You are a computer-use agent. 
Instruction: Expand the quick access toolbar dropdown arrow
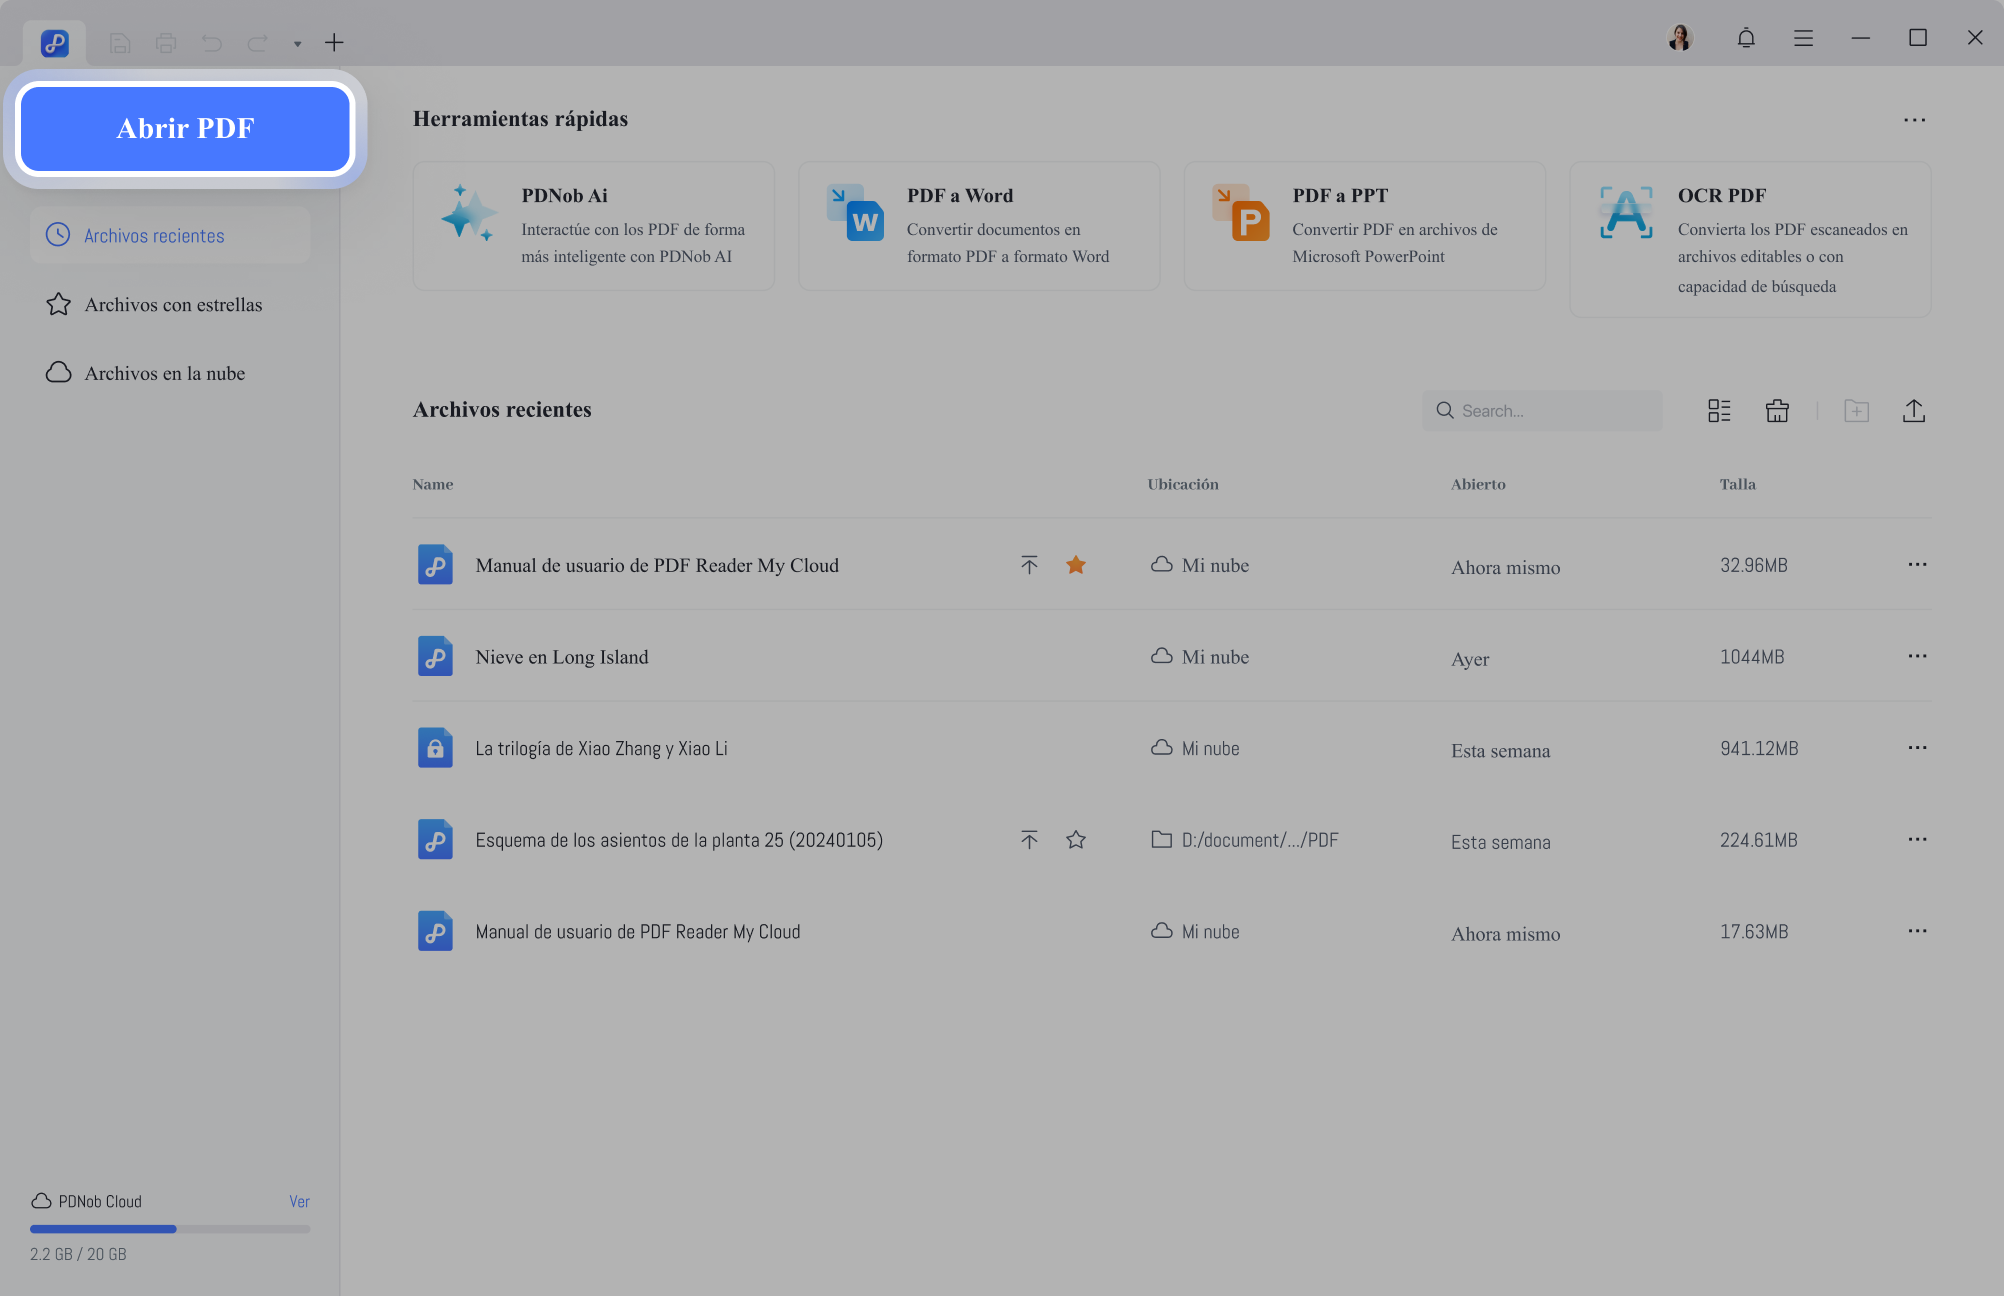297,44
